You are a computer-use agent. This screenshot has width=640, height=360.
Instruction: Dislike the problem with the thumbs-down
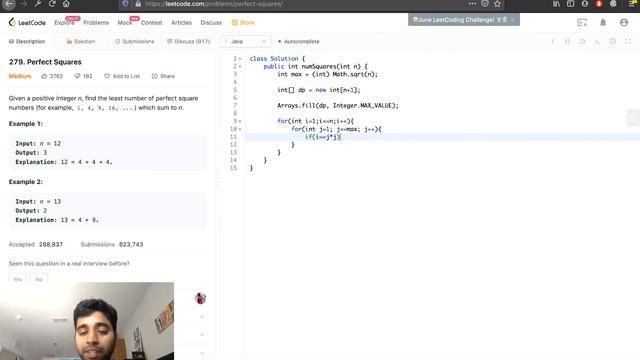click(77, 76)
